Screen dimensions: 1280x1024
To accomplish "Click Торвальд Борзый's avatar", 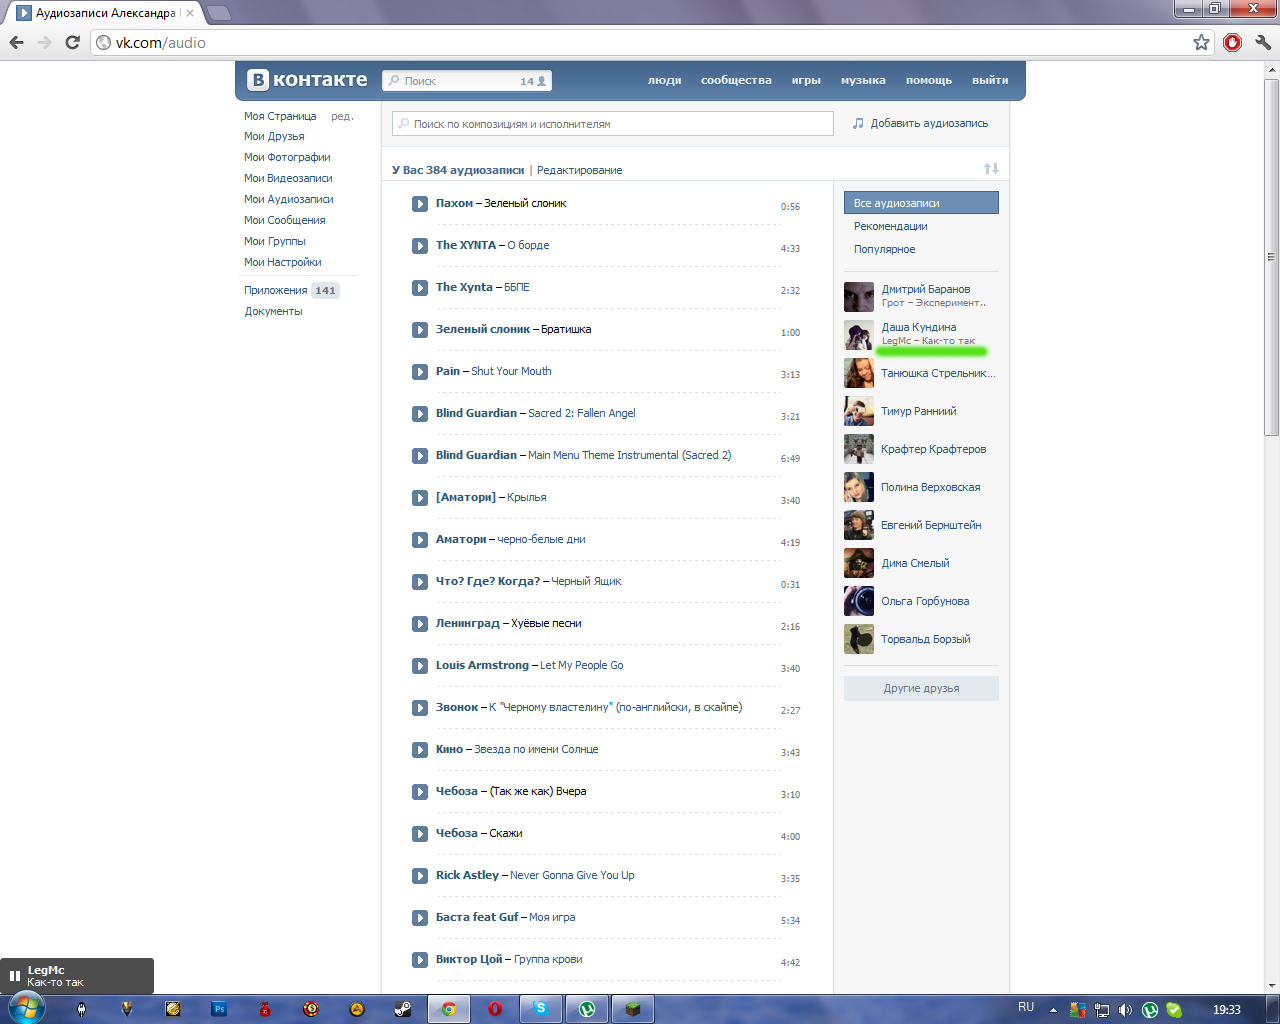I will pyautogui.click(x=859, y=639).
